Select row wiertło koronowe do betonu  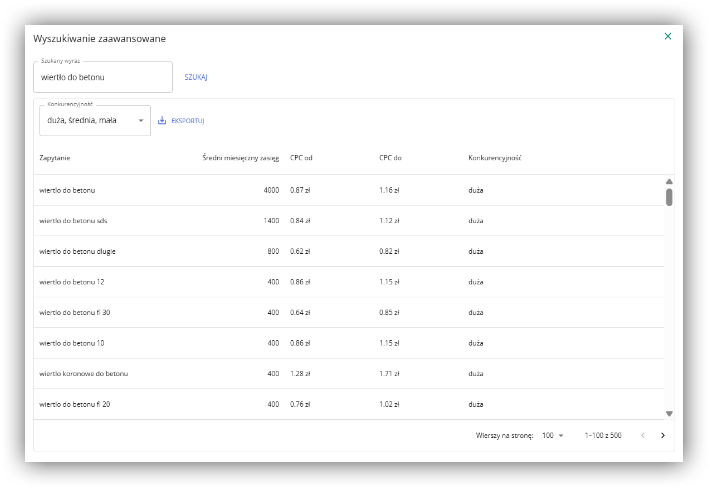[85, 374]
